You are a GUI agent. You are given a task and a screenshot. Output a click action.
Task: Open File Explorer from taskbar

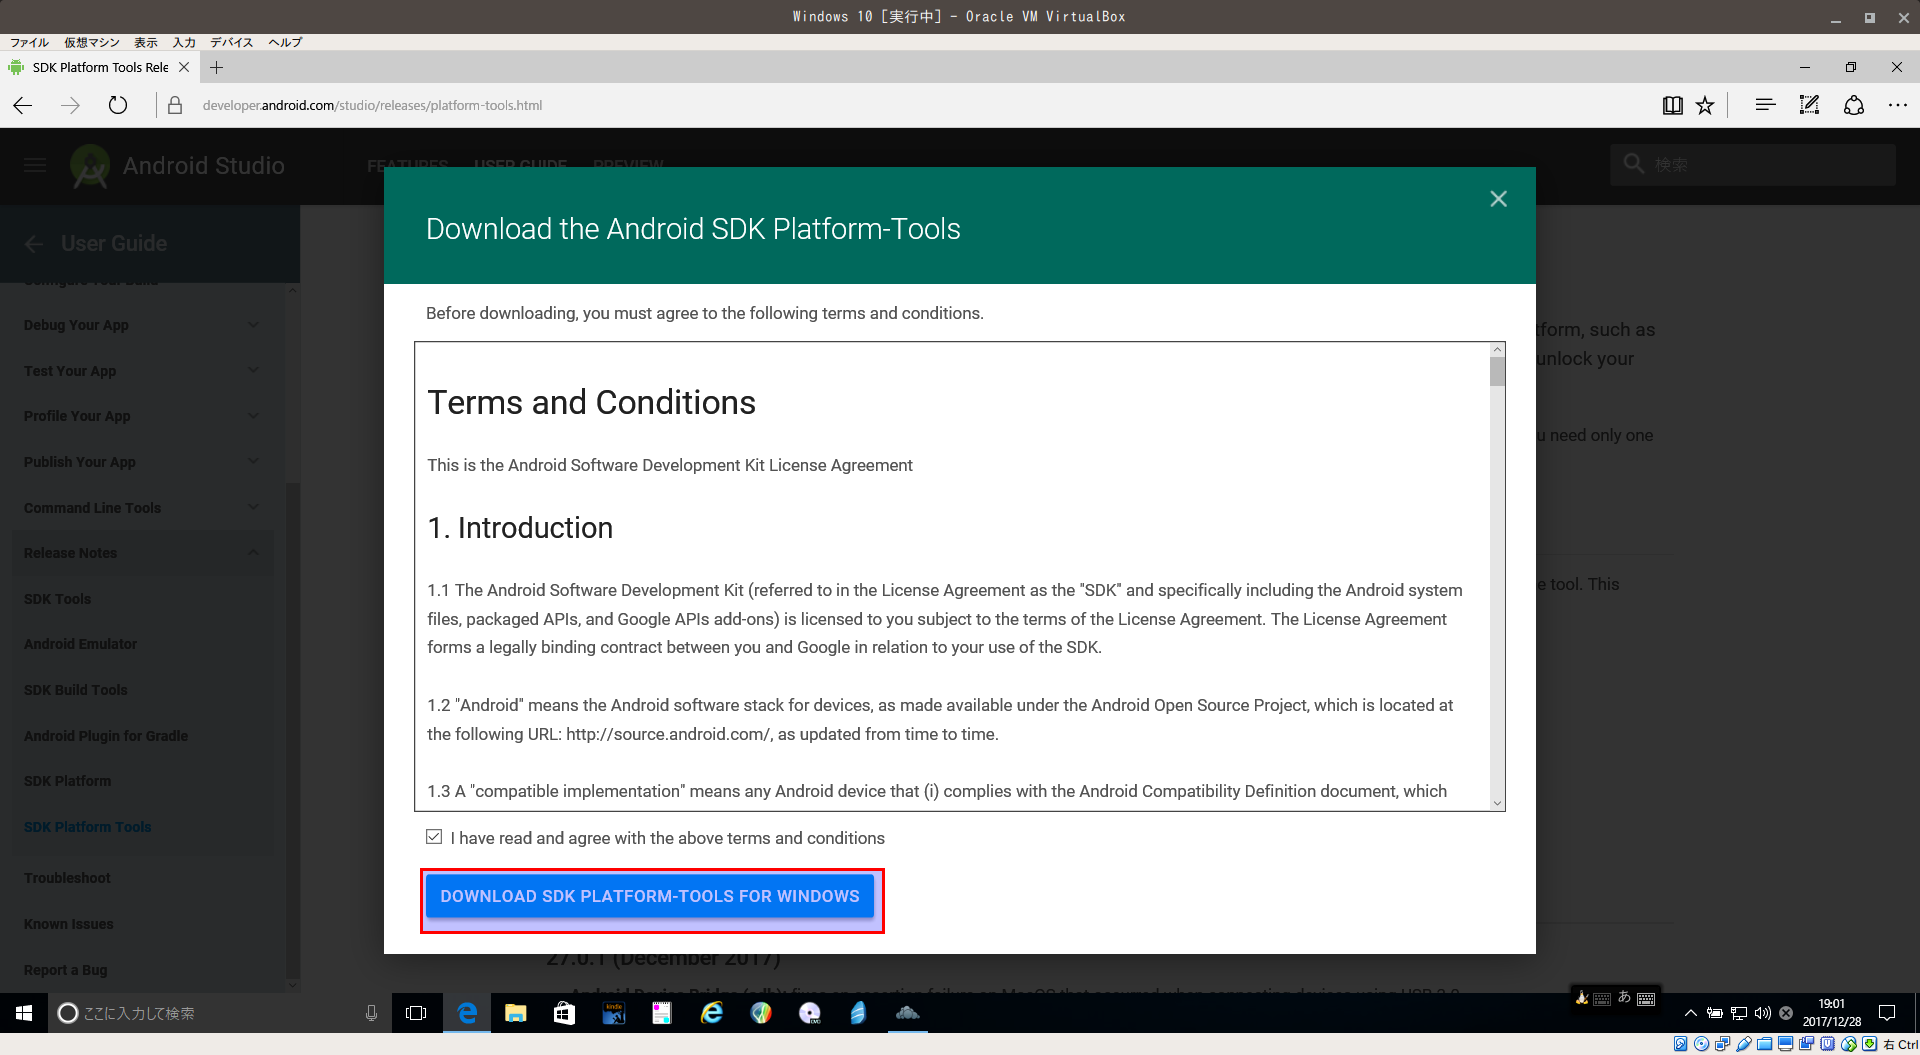(x=515, y=1013)
